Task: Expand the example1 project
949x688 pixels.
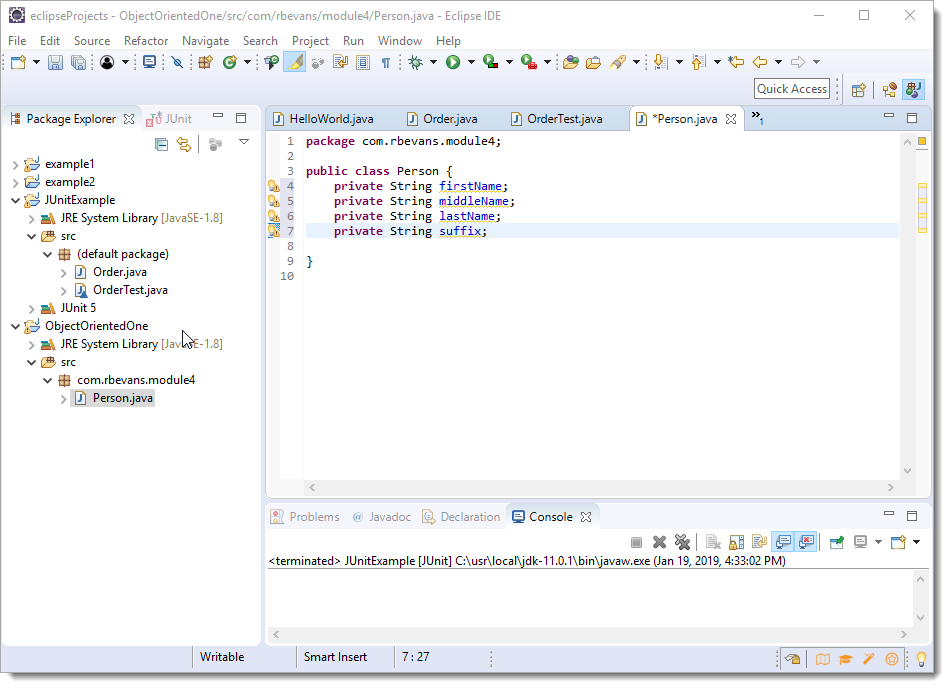Action: coord(15,165)
